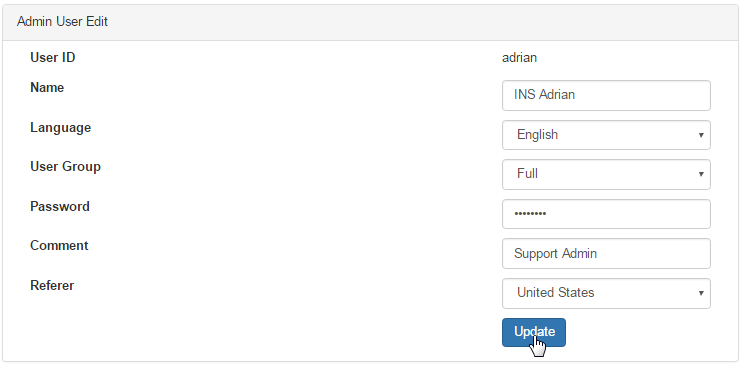Click the 'Comment' field label
742x365 pixels.
click(59, 246)
